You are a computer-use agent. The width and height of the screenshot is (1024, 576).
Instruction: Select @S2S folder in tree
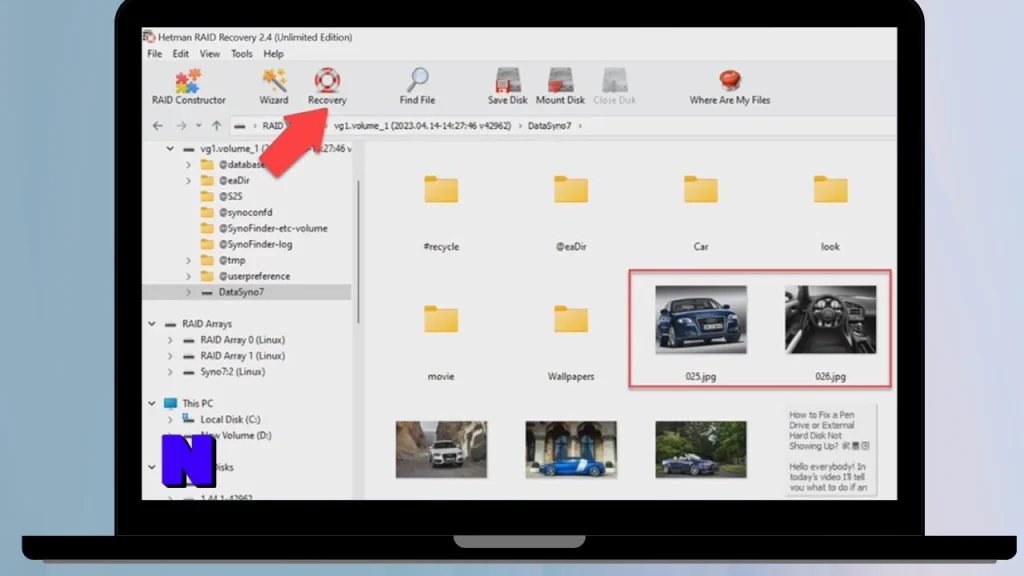point(231,196)
